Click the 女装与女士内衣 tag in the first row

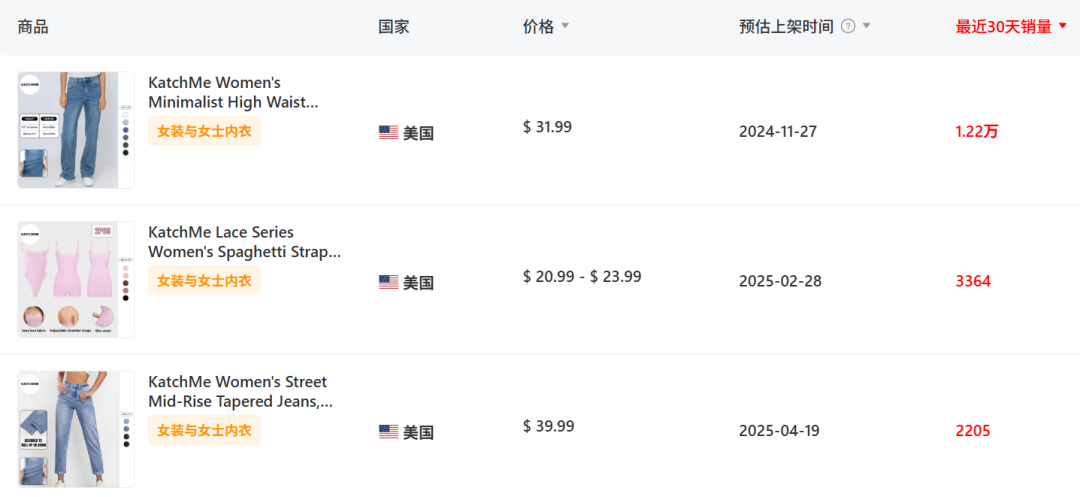coord(204,131)
